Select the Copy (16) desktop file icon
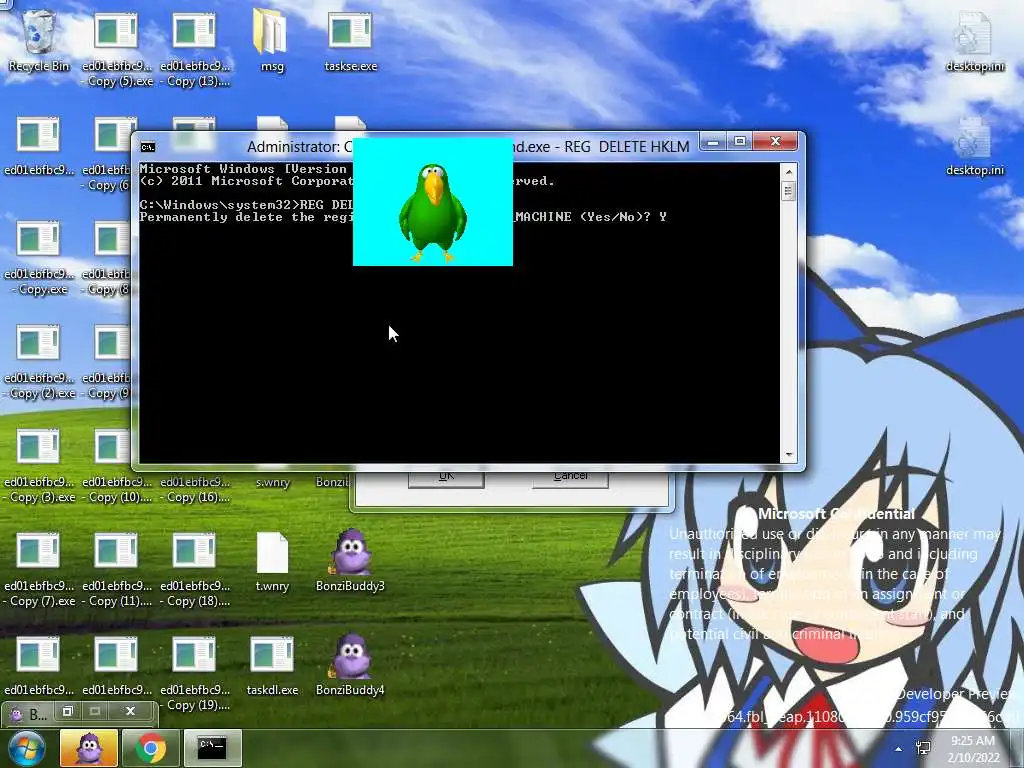 [x=195, y=489]
